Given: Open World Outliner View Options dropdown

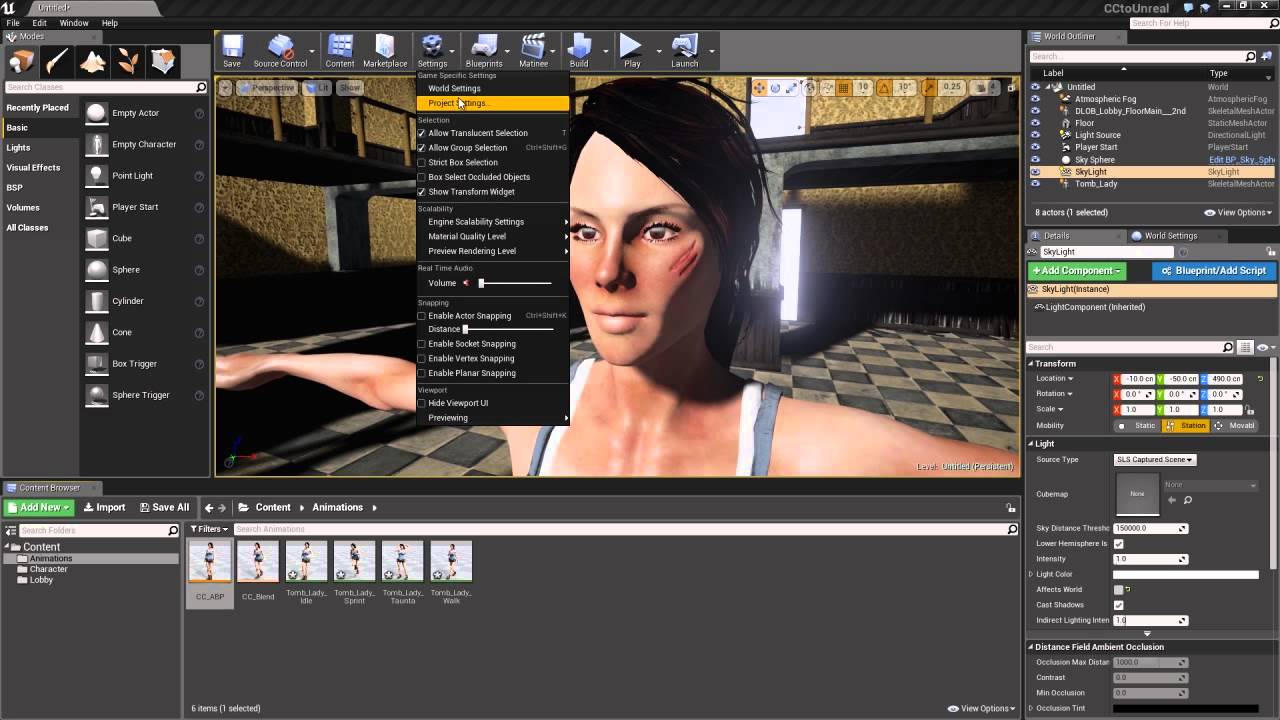Looking at the screenshot, I should coord(1238,212).
